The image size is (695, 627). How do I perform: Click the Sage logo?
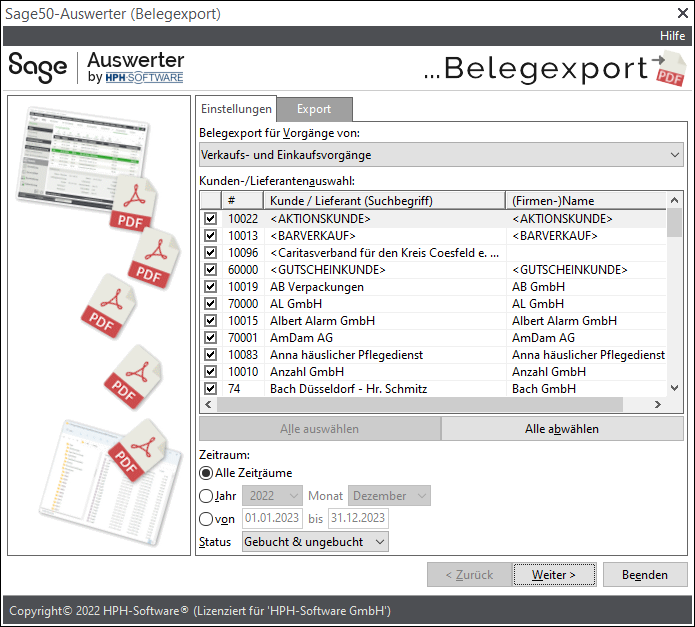coord(38,67)
